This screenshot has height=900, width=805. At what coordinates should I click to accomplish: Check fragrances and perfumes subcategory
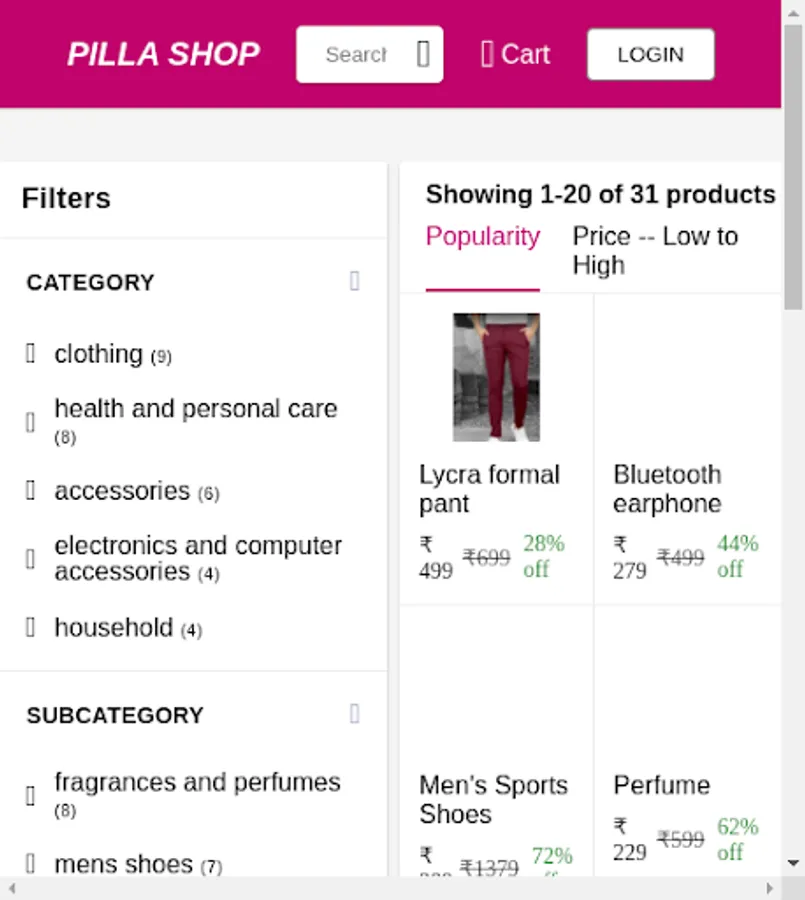click(31, 795)
